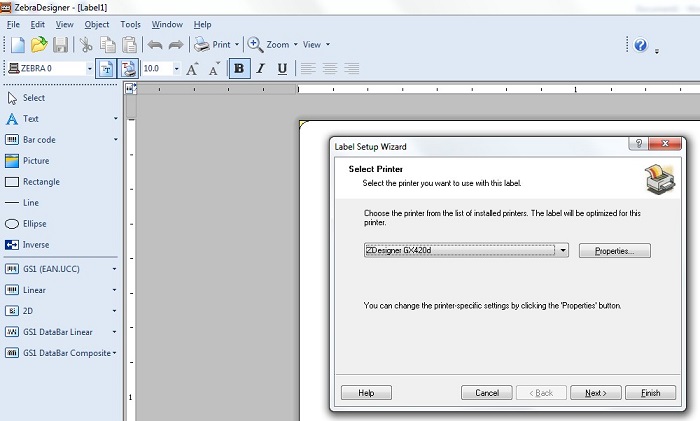Viewport: 700px width, 421px height.
Task: Select the Inverse tool
Action: point(27,245)
